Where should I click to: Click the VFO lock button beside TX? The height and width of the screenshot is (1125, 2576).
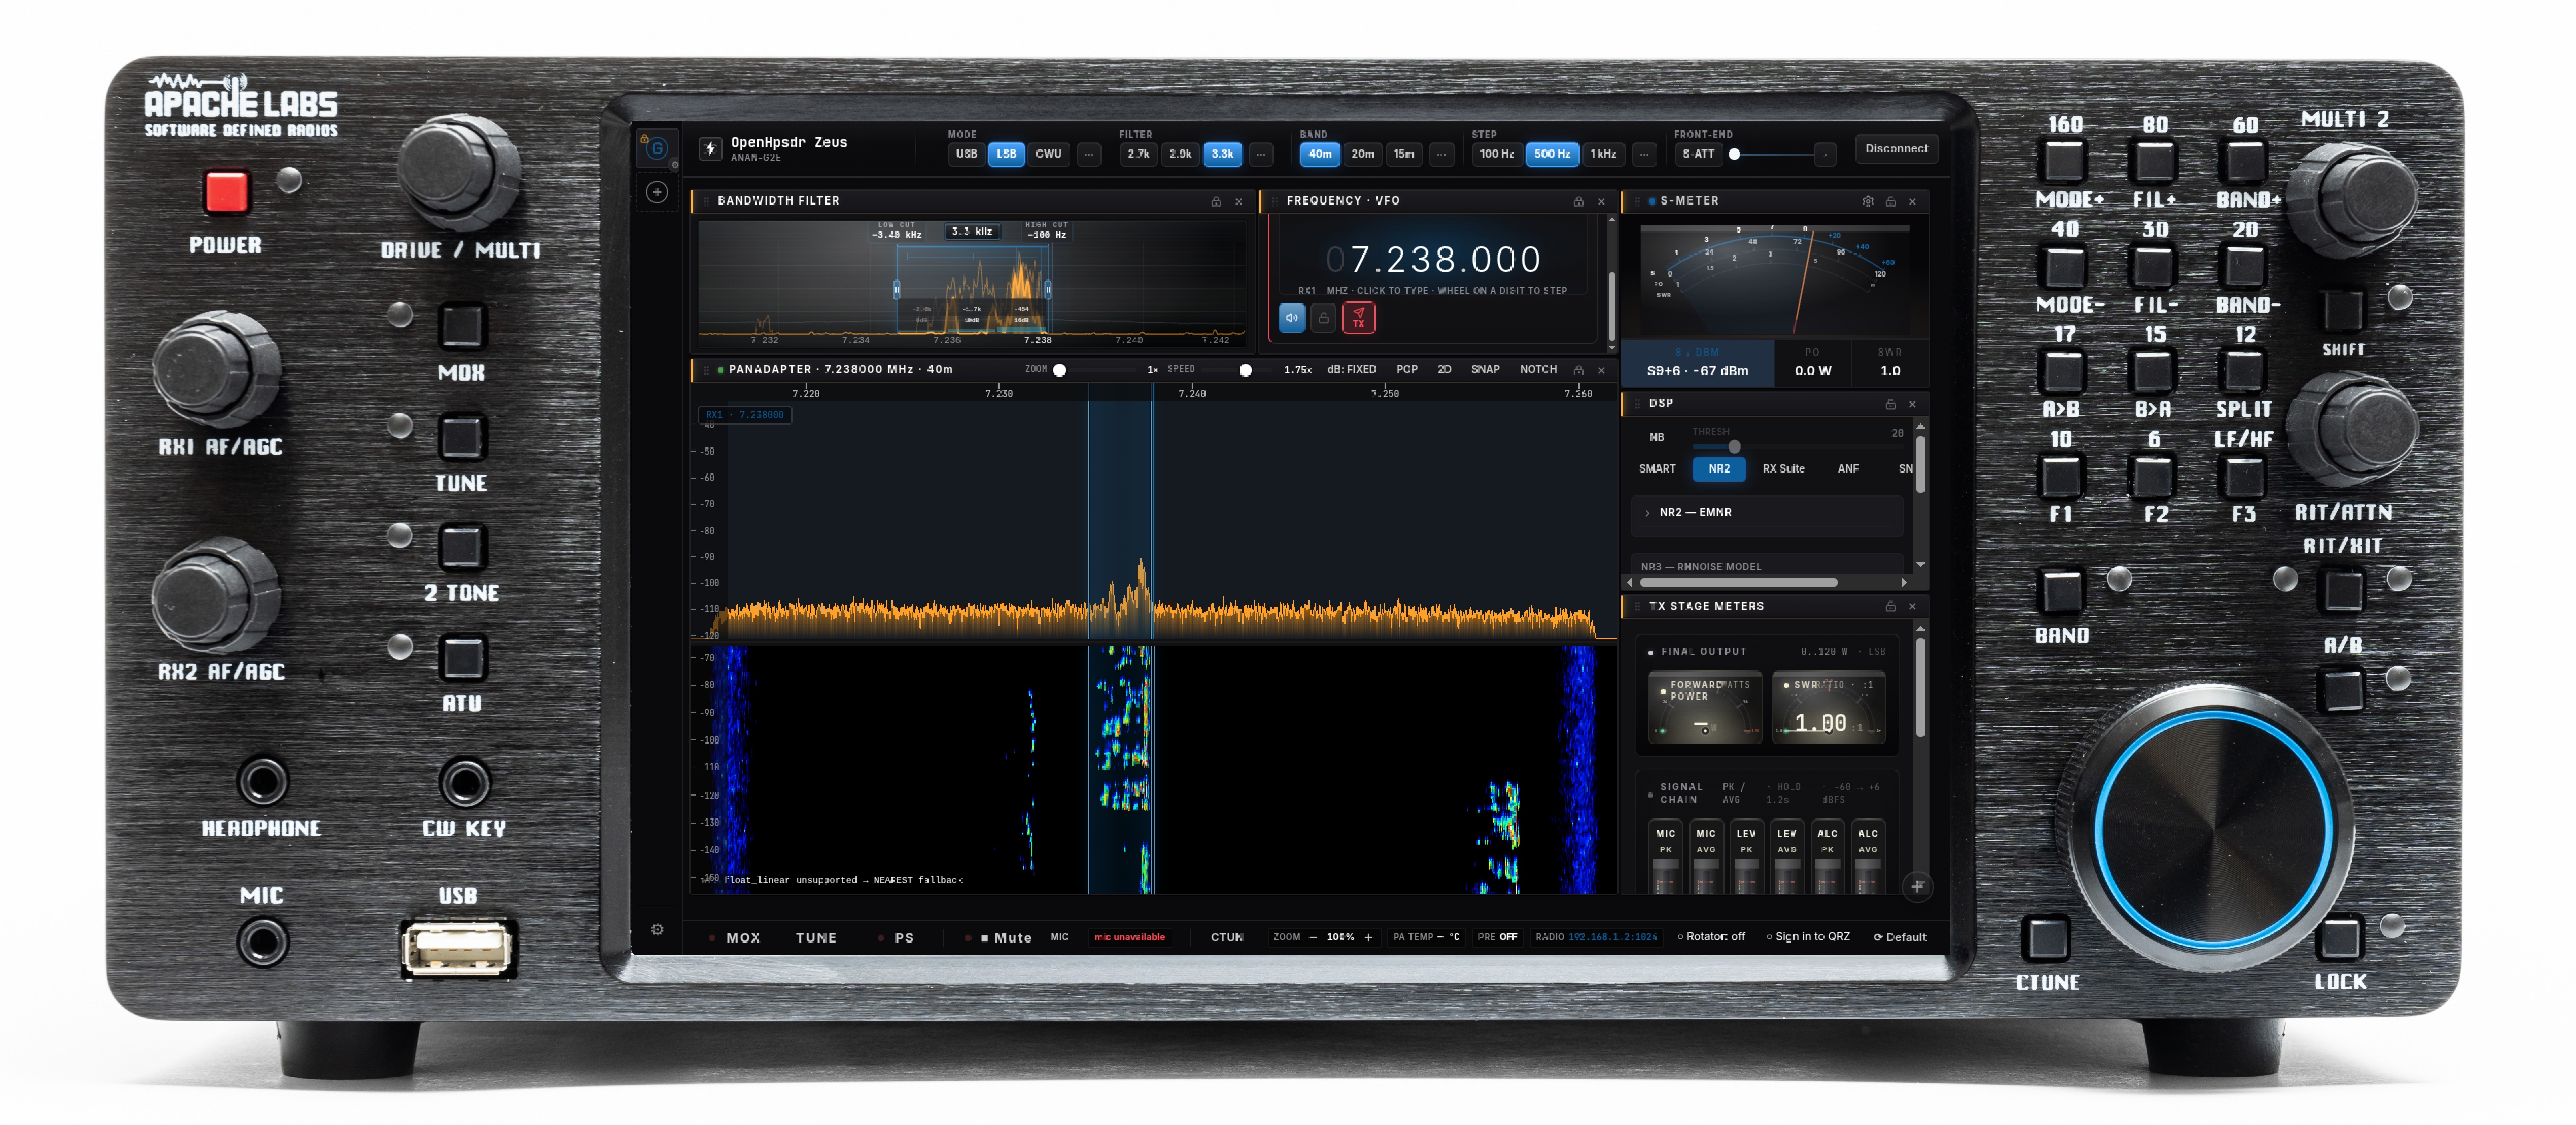(1324, 318)
